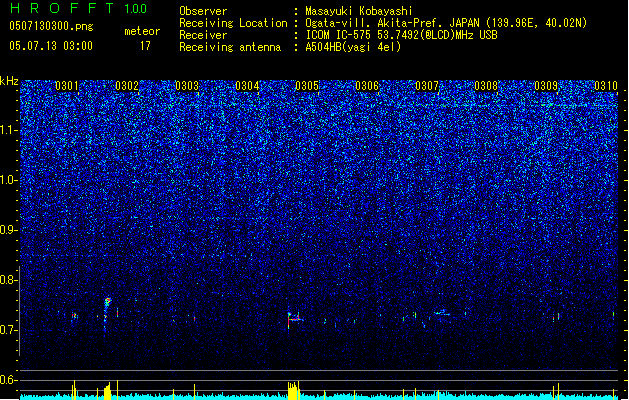
Task: Click the Receiver field label
Action: (203, 35)
